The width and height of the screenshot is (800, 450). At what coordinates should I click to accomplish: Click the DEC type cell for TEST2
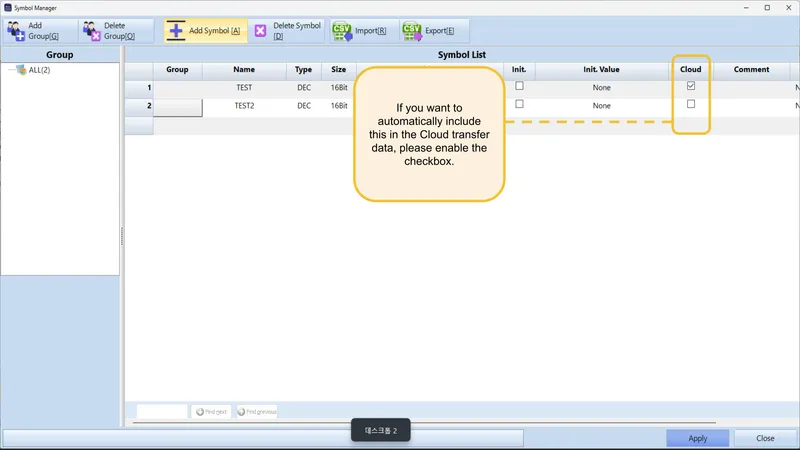[304, 106]
